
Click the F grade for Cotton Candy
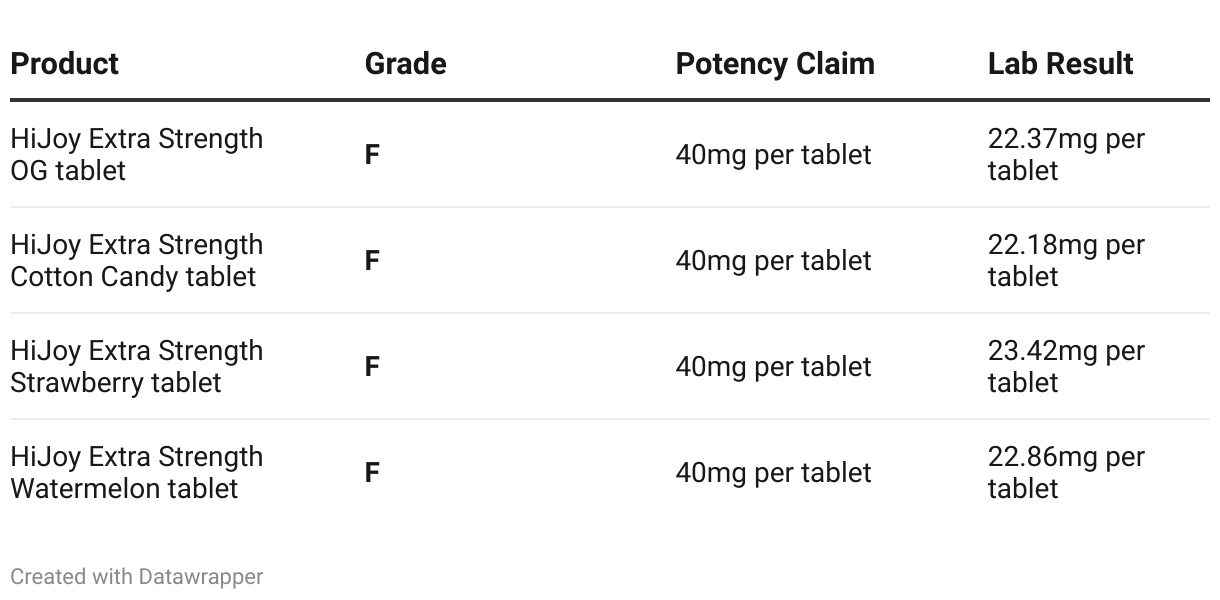(x=372, y=261)
